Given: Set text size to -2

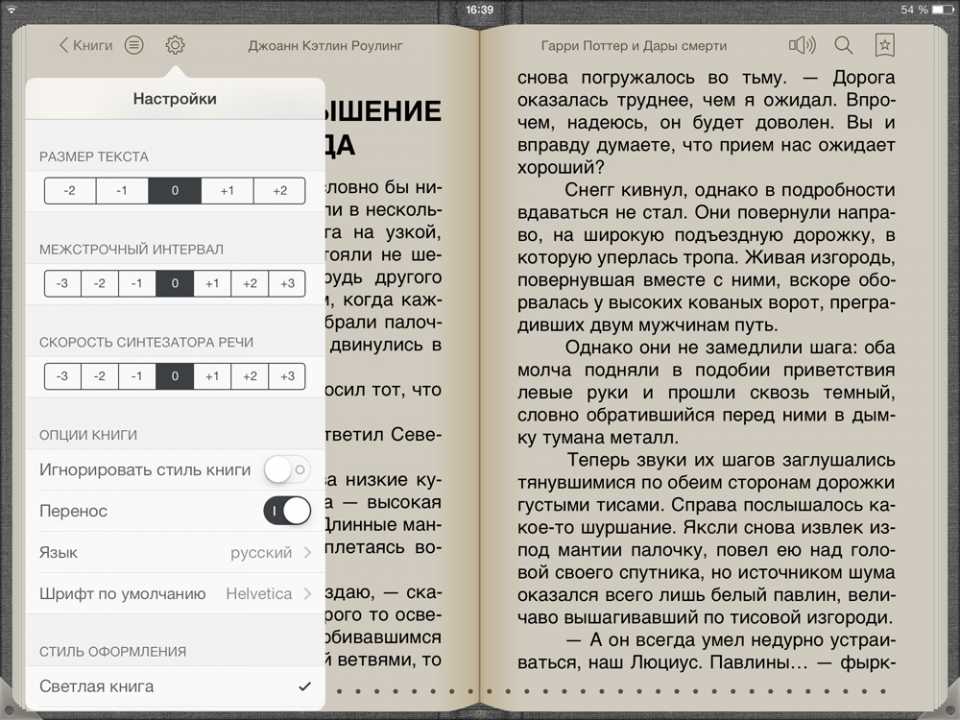Looking at the screenshot, I should (70, 191).
